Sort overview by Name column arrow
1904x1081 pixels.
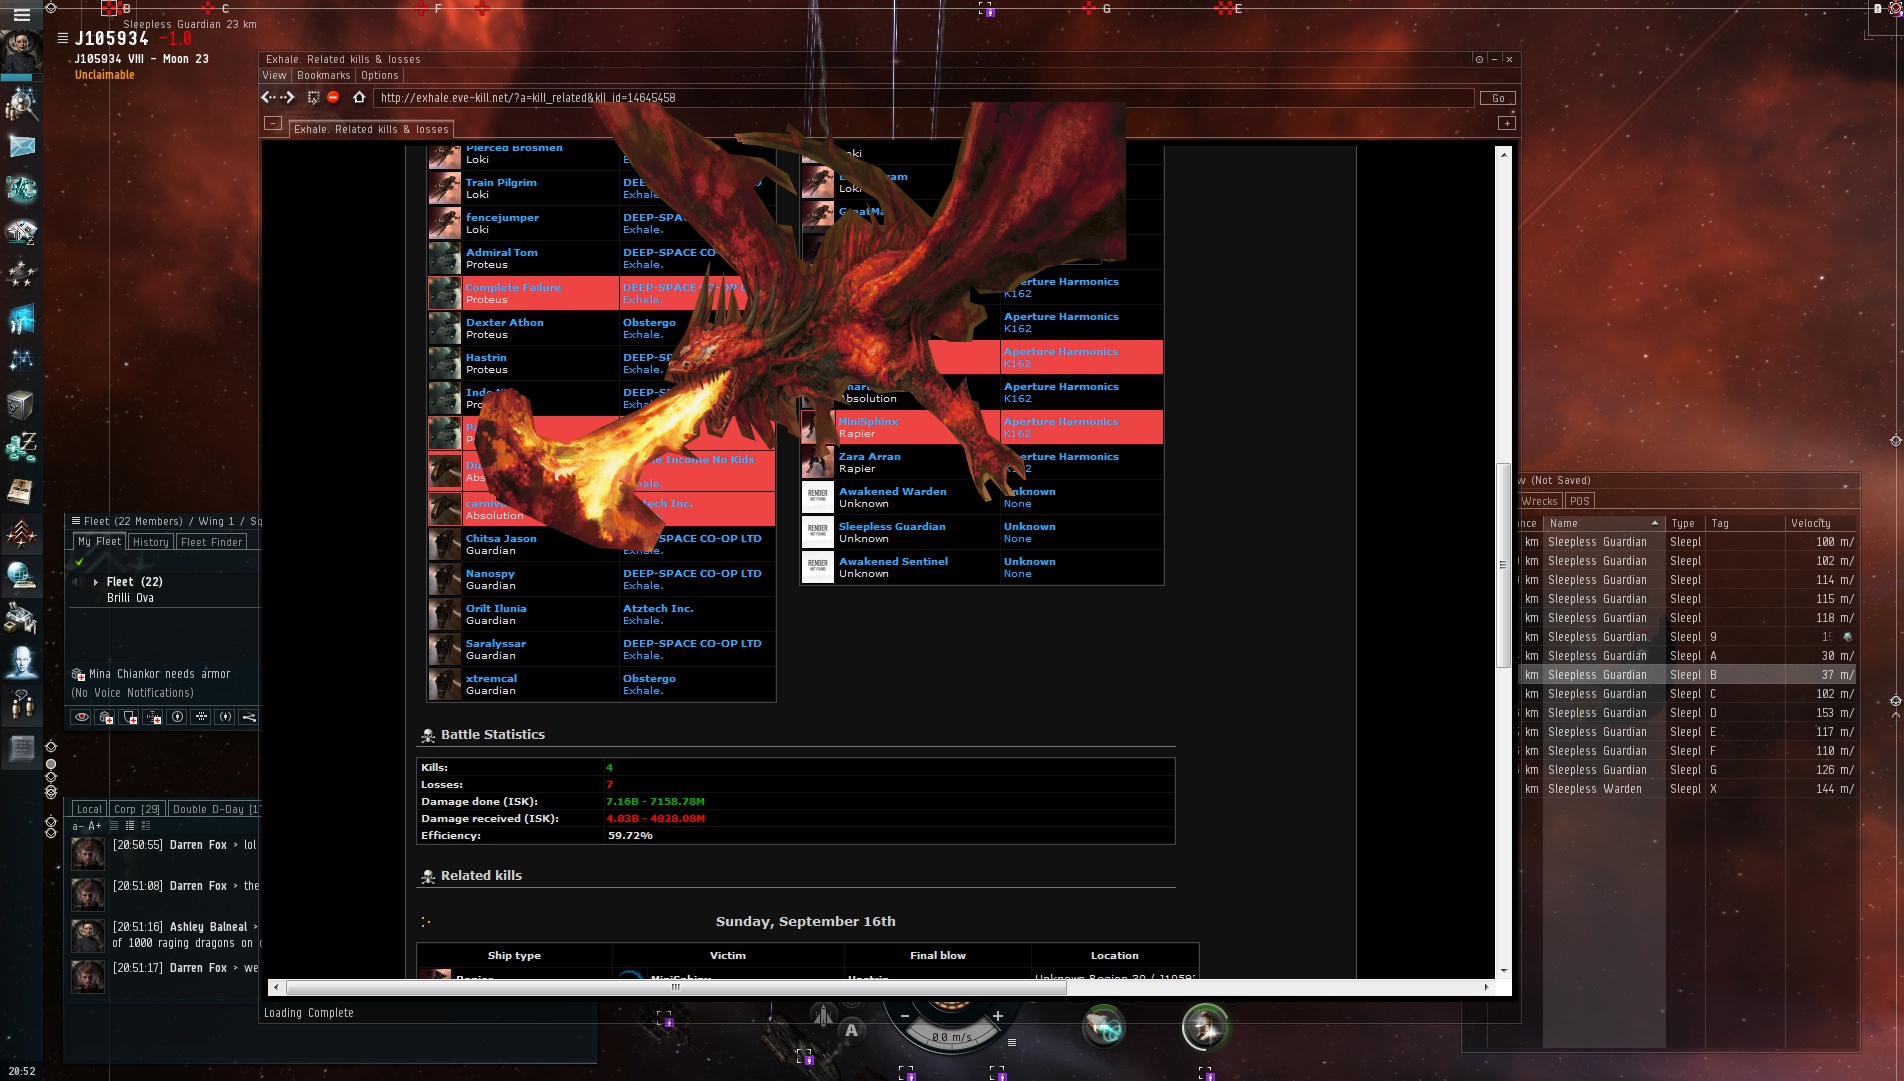coord(1655,523)
